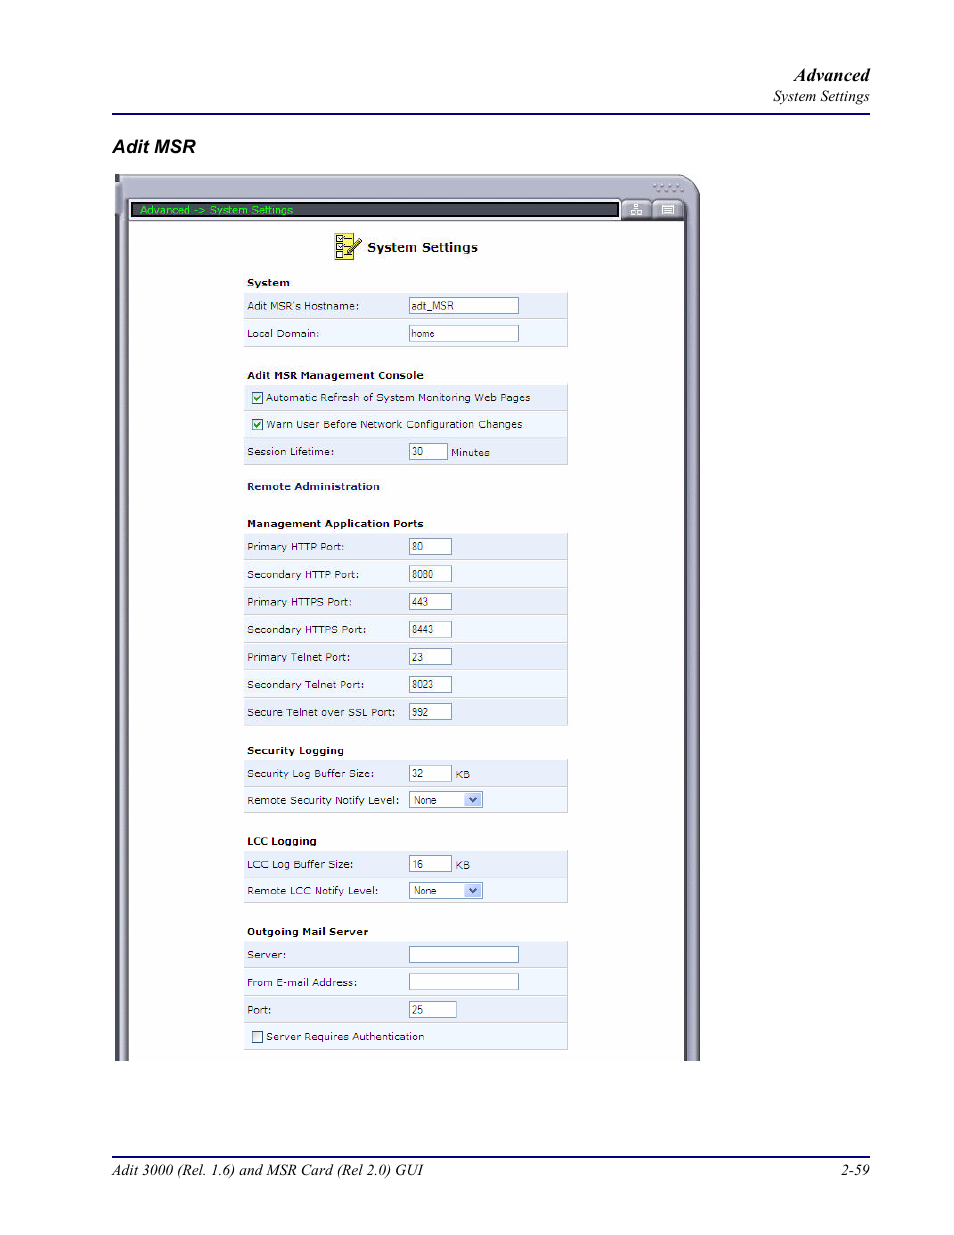Viewport: 954px width, 1235px height.
Task: Click the System Settings page title
Action: pyautogui.click(x=422, y=248)
